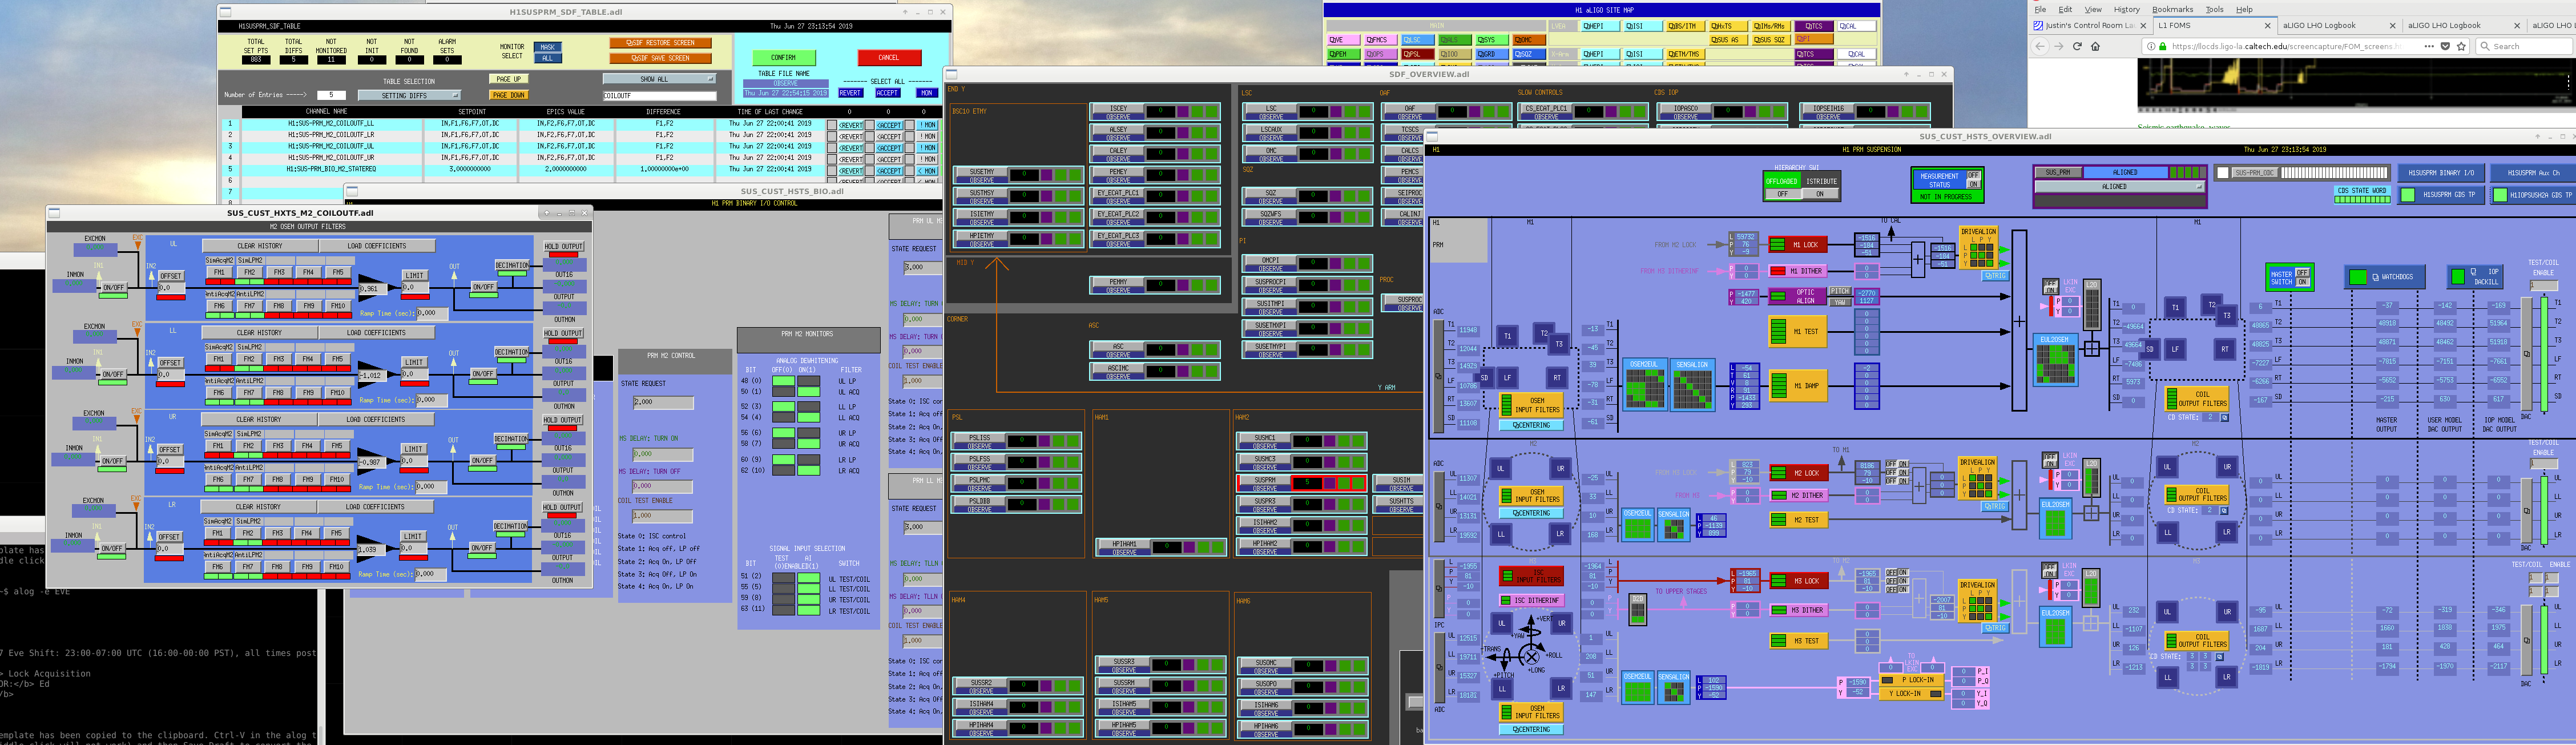Click green CONFIRM button in SDF table

click(x=784, y=57)
